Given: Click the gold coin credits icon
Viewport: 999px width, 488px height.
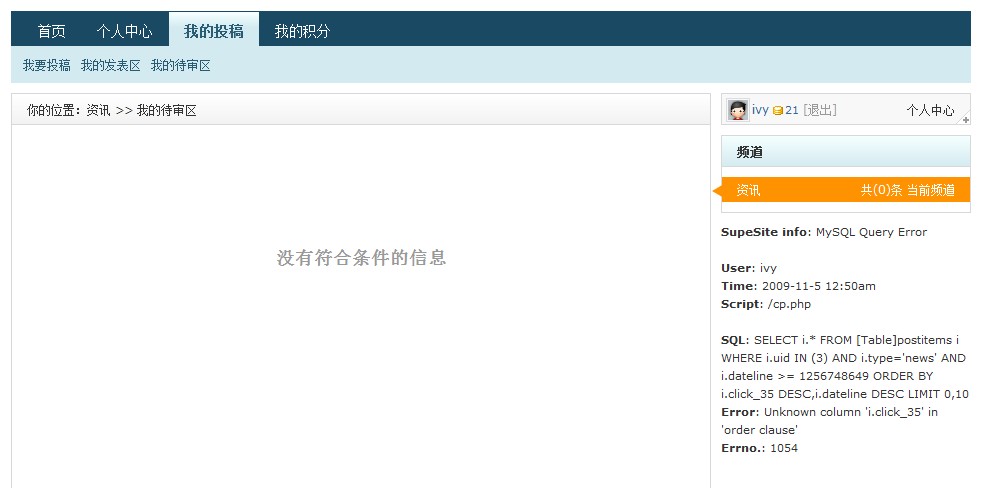Looking at the screenshot, I should pos(777,111).
